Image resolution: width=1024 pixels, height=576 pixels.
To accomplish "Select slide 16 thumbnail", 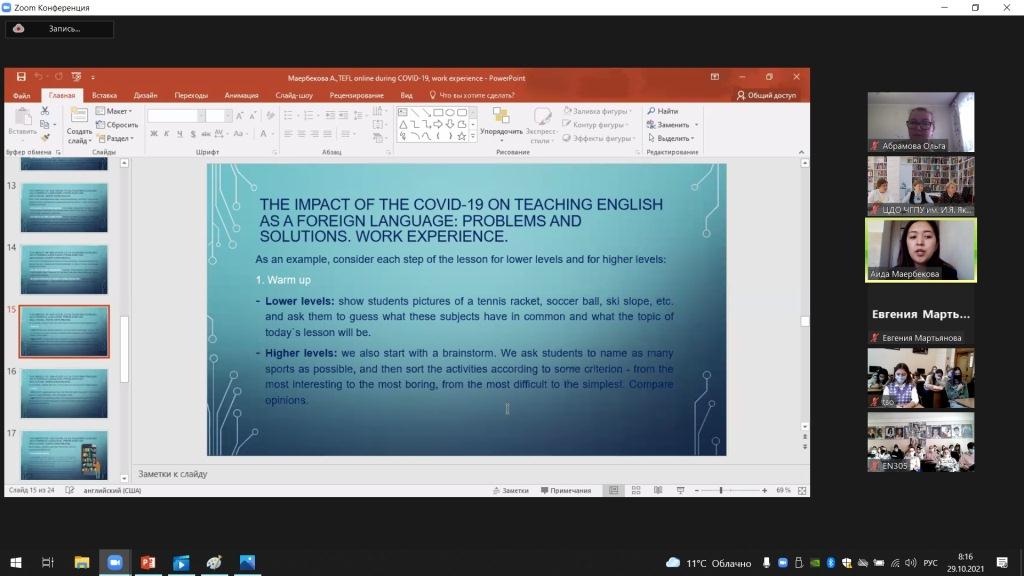I will [x=64, y=393].
